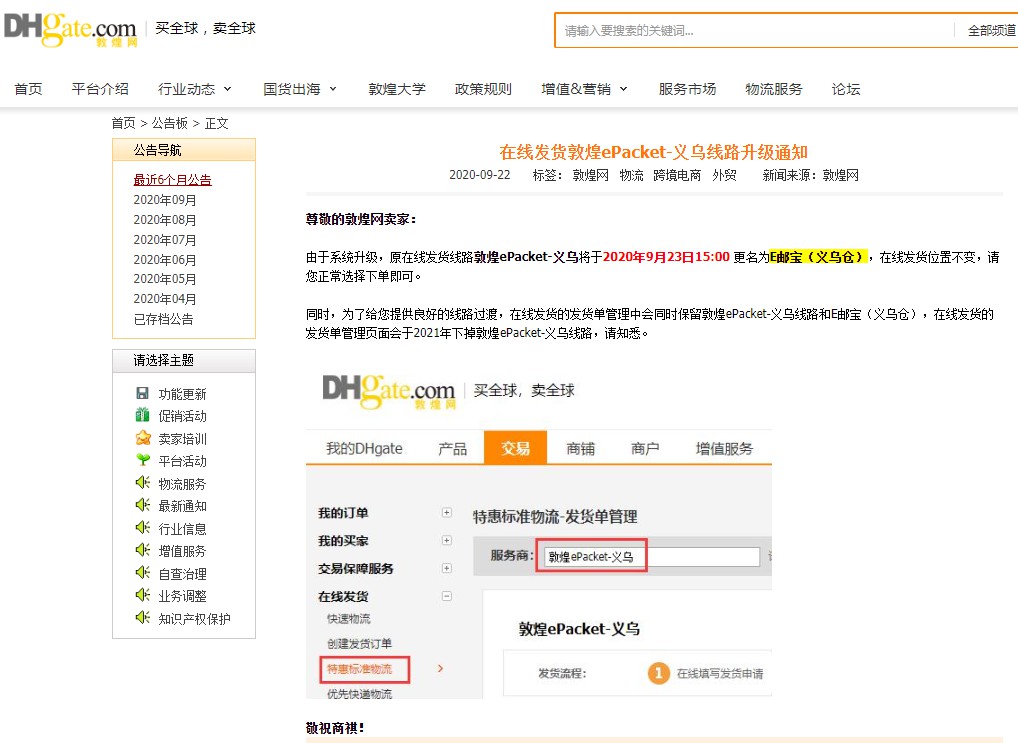Select 自查治理 topic
The width and height of the screenshot is (1018, 743).
pyautogui.click(x=182, y=574)
